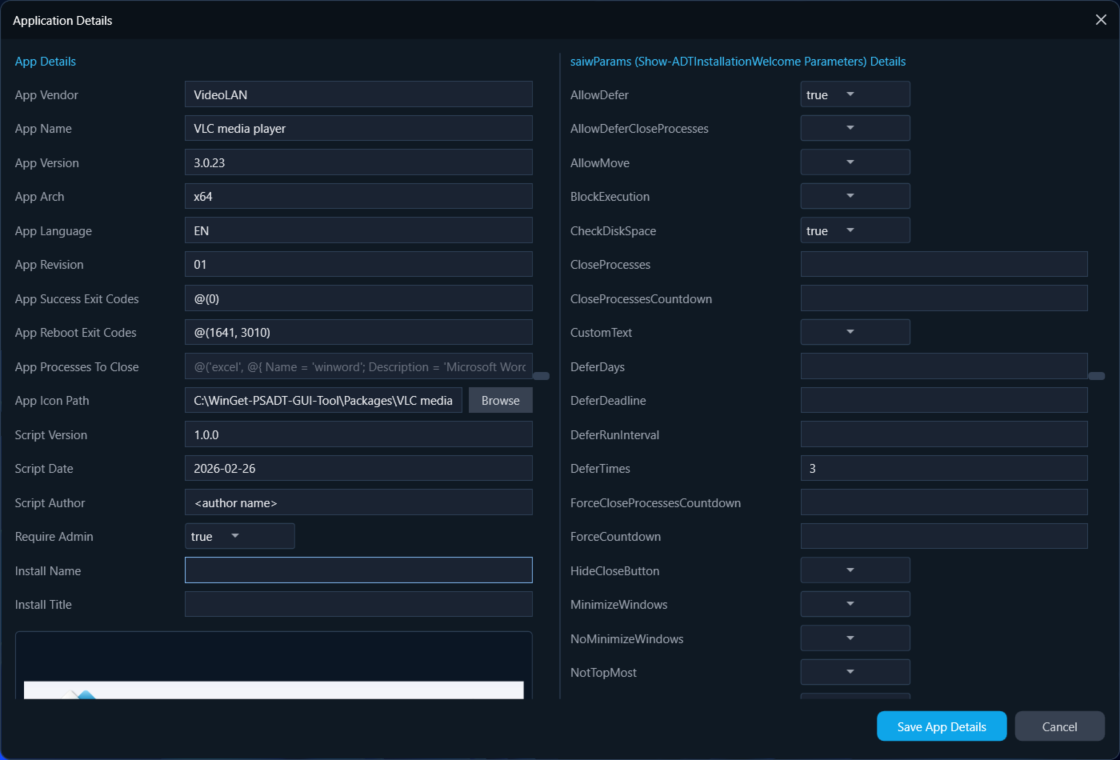Expand the MinimizeWindows dropdown

855,604
